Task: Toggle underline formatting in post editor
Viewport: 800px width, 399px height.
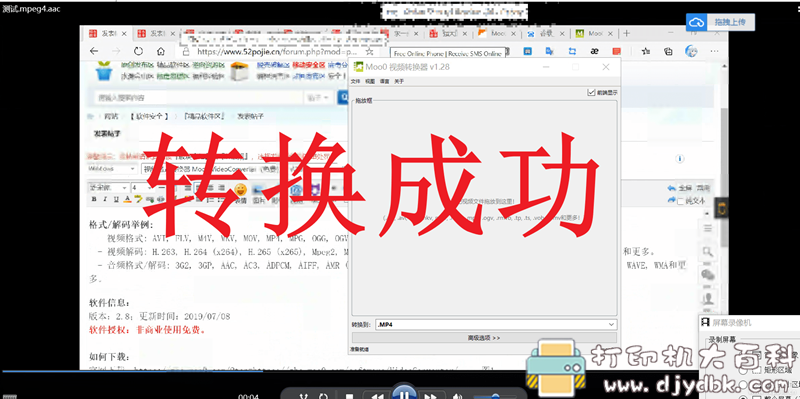Action: [x=116, y=200]
